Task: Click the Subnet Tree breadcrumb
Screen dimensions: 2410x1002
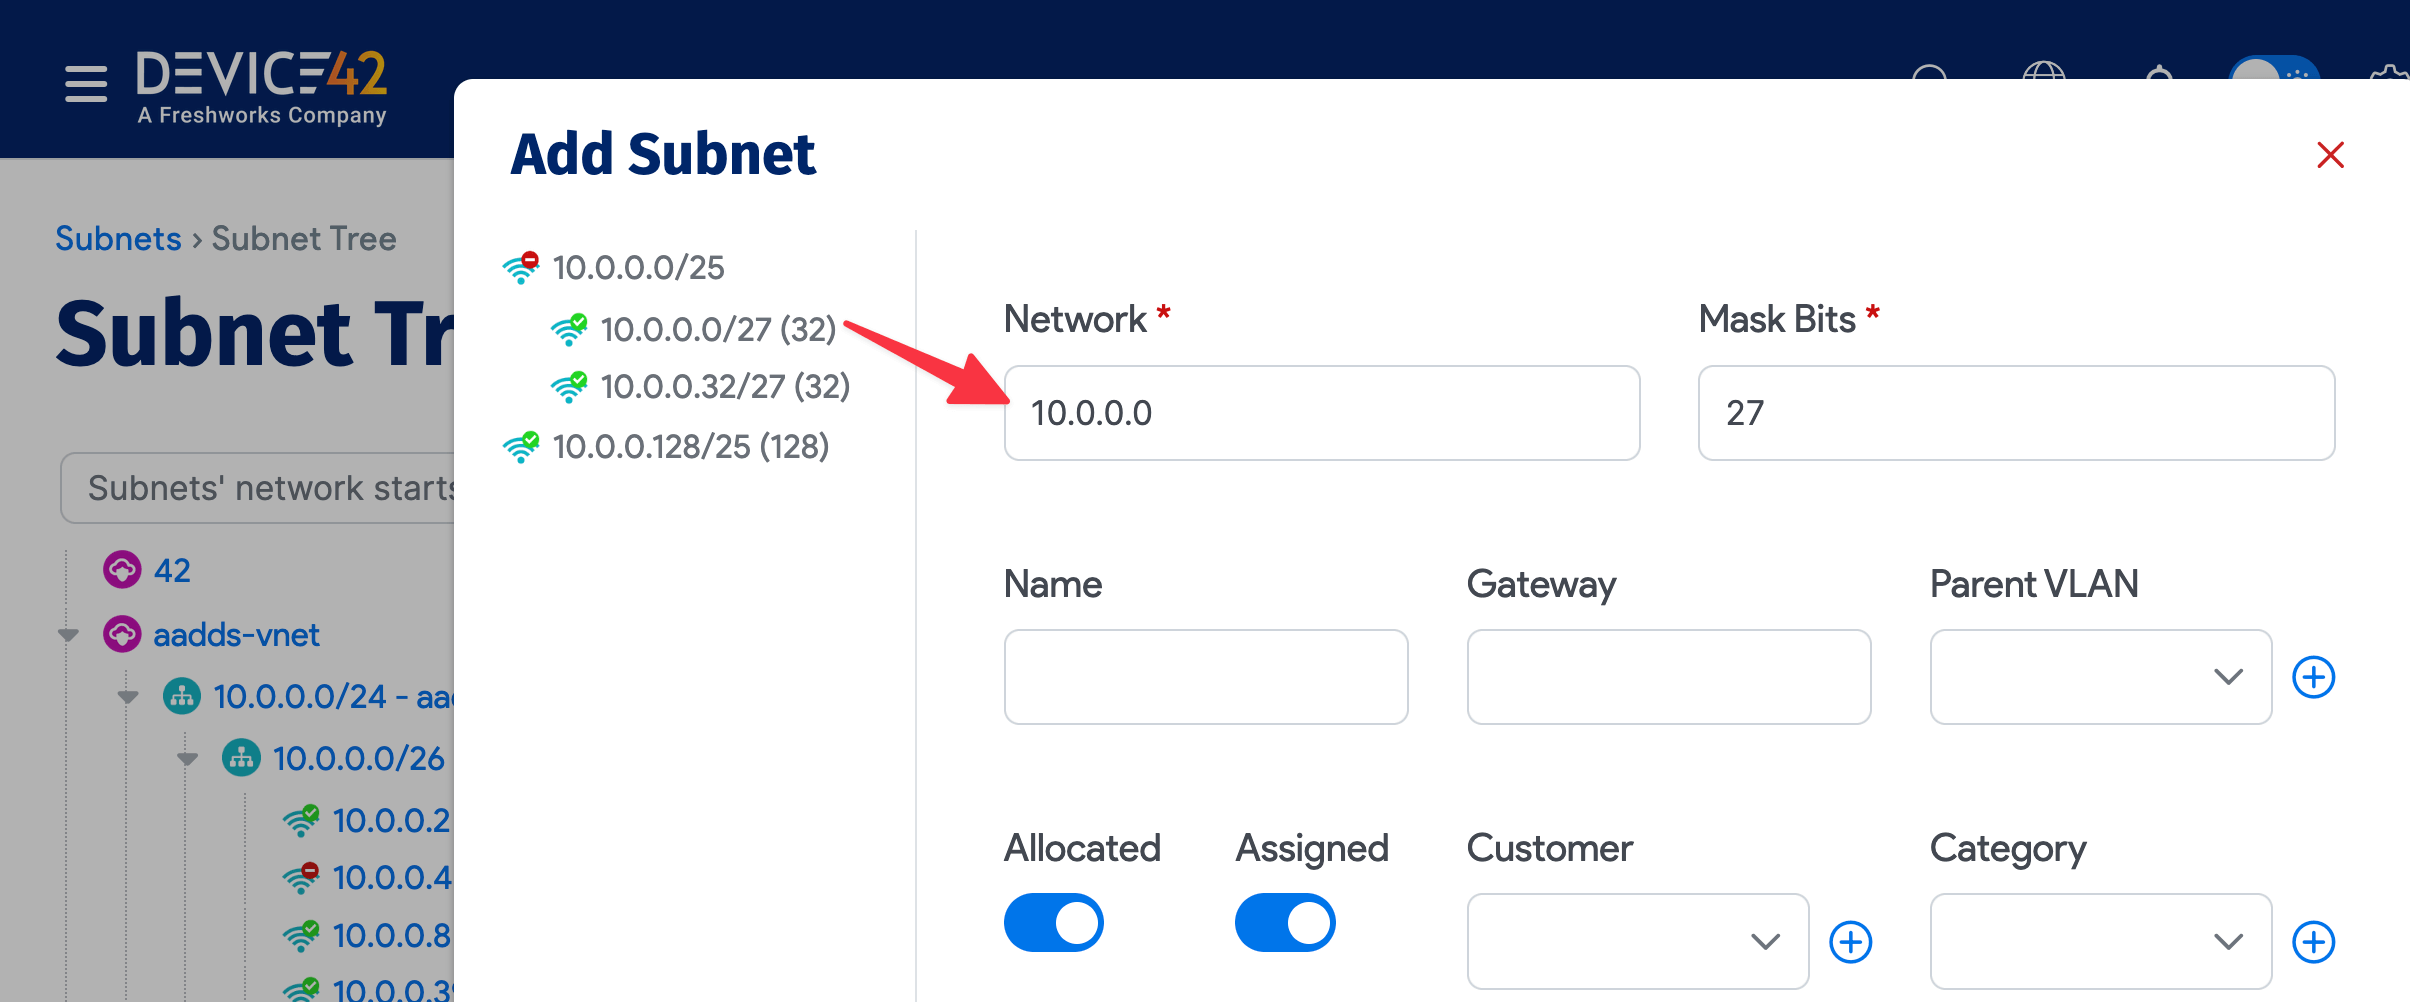Action: [x=303, y=238]
